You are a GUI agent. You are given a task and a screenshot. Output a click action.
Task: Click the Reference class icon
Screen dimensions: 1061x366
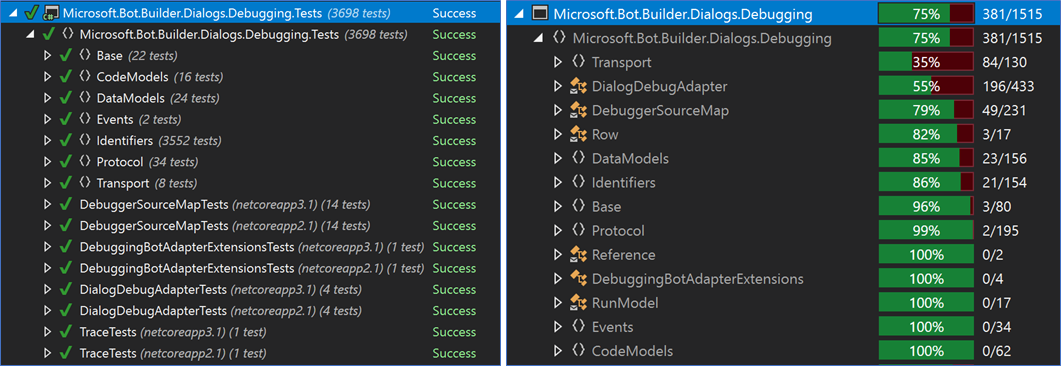(578, 255)
